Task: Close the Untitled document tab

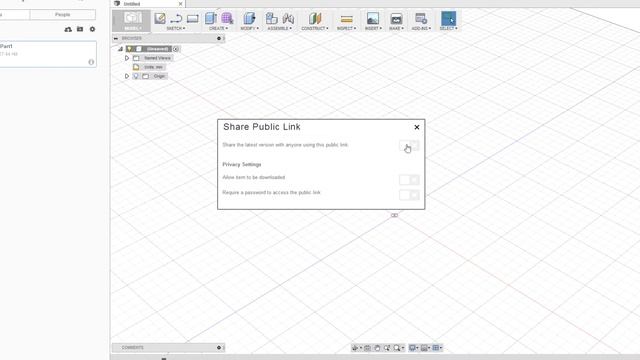Action: (180, 4)
